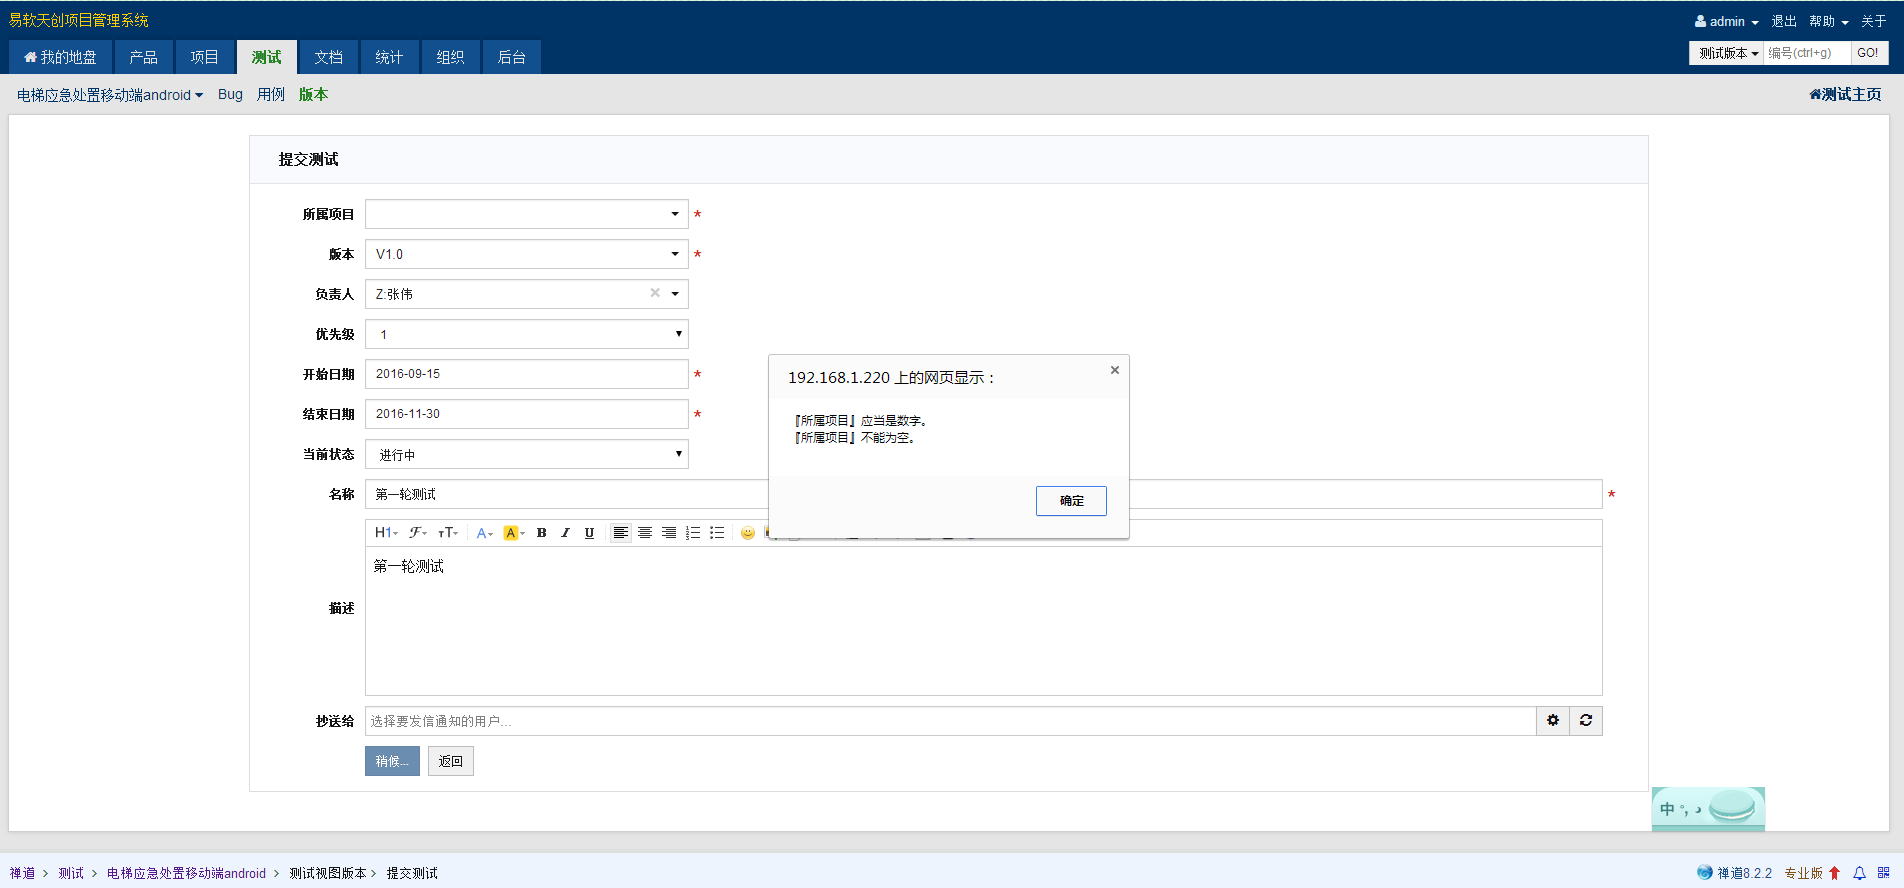The image size is (1904, 888).
Task: Open the admin user menu
Action: [1727, 21]
